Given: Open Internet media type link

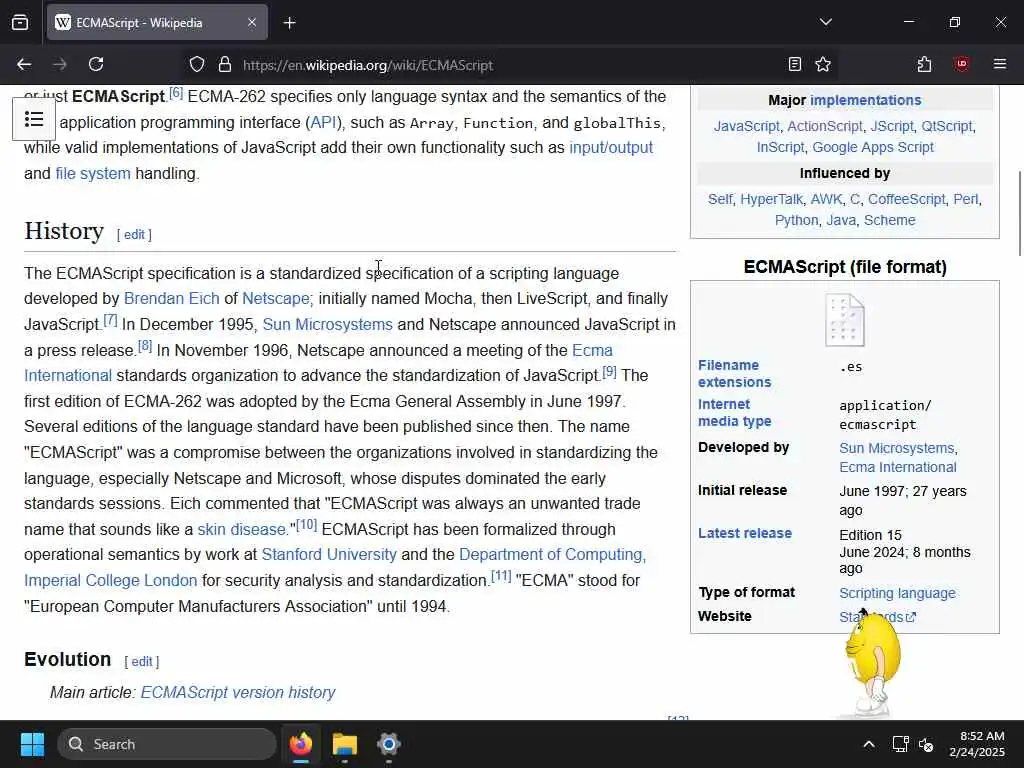Looking at the screenshot, I should tap(735, 413).
